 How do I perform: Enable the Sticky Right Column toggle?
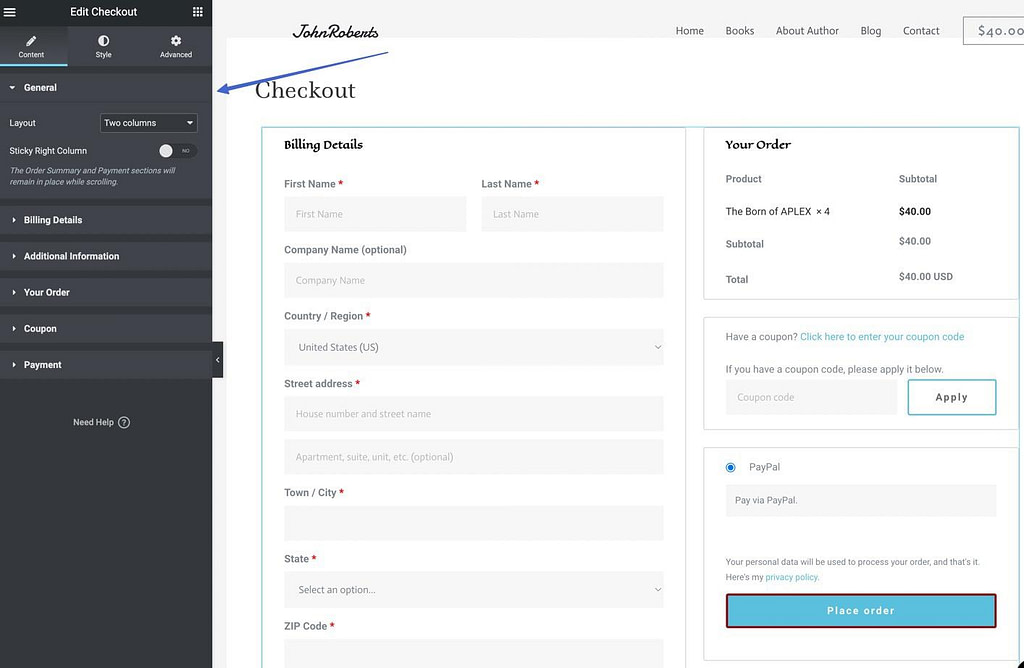pos(168,148)
